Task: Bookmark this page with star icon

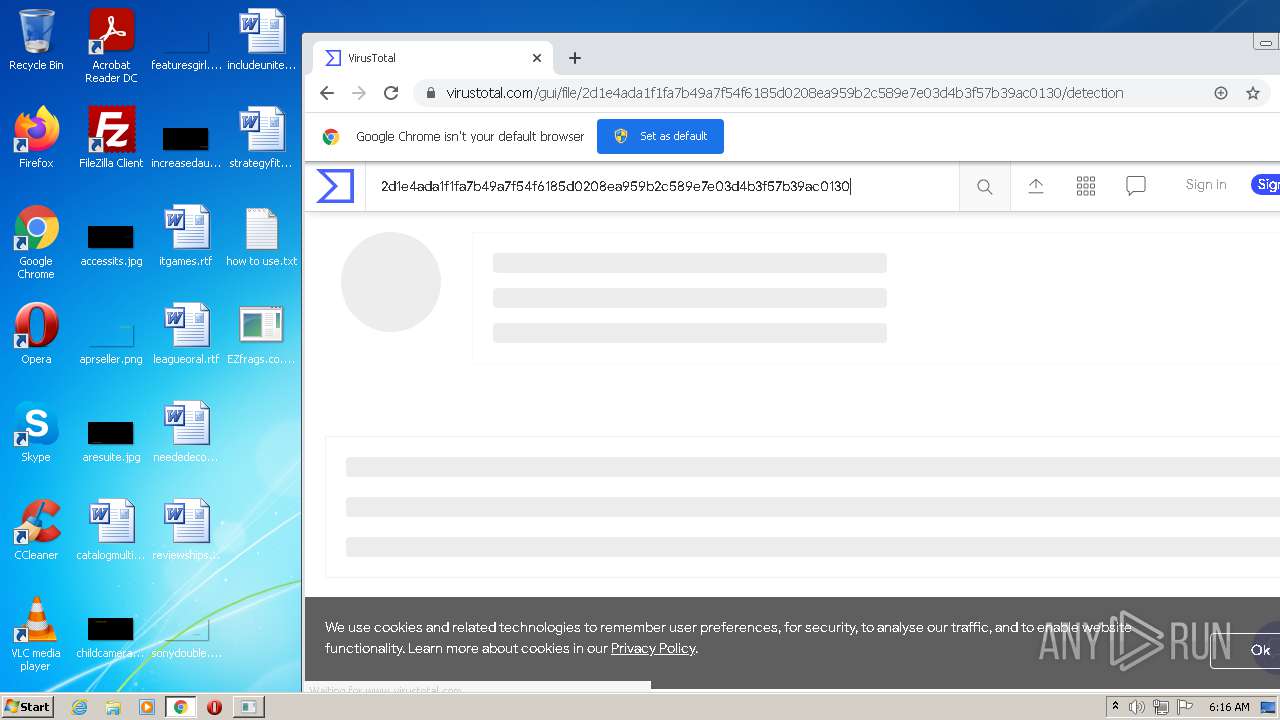Action: click(1253, 93)
